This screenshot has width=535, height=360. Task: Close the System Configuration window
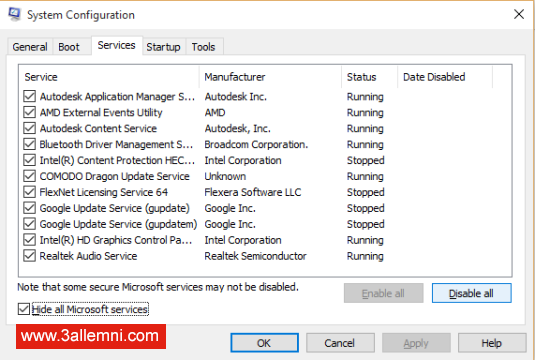click(519, 14)
